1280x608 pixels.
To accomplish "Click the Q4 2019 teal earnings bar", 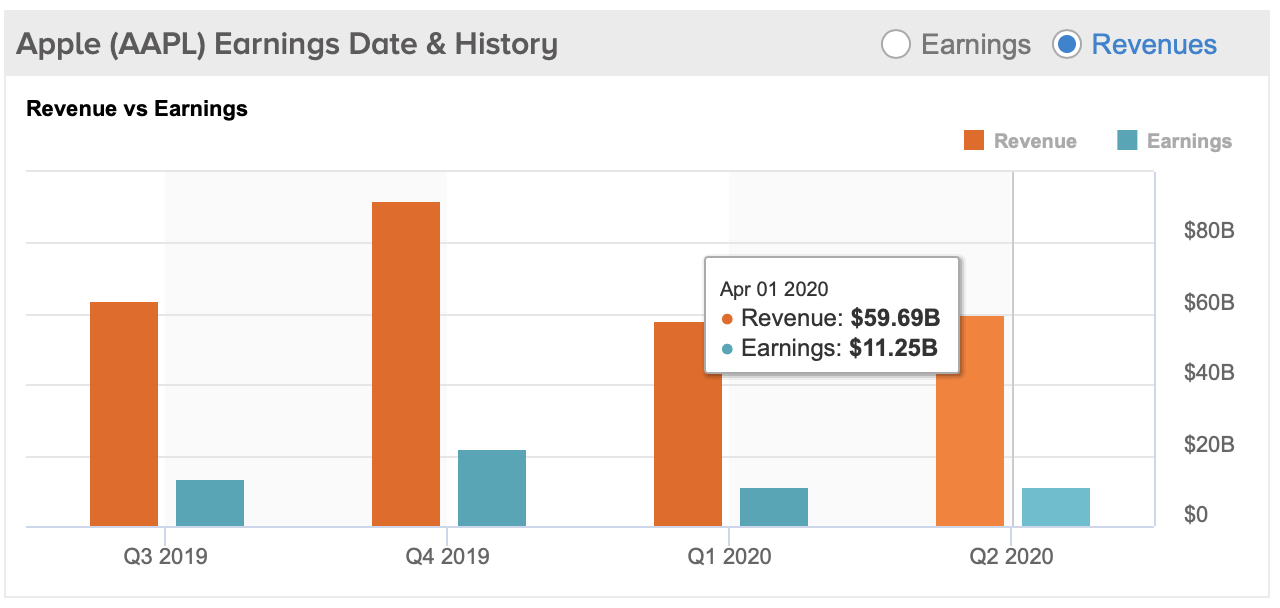I will pos(492,488).
